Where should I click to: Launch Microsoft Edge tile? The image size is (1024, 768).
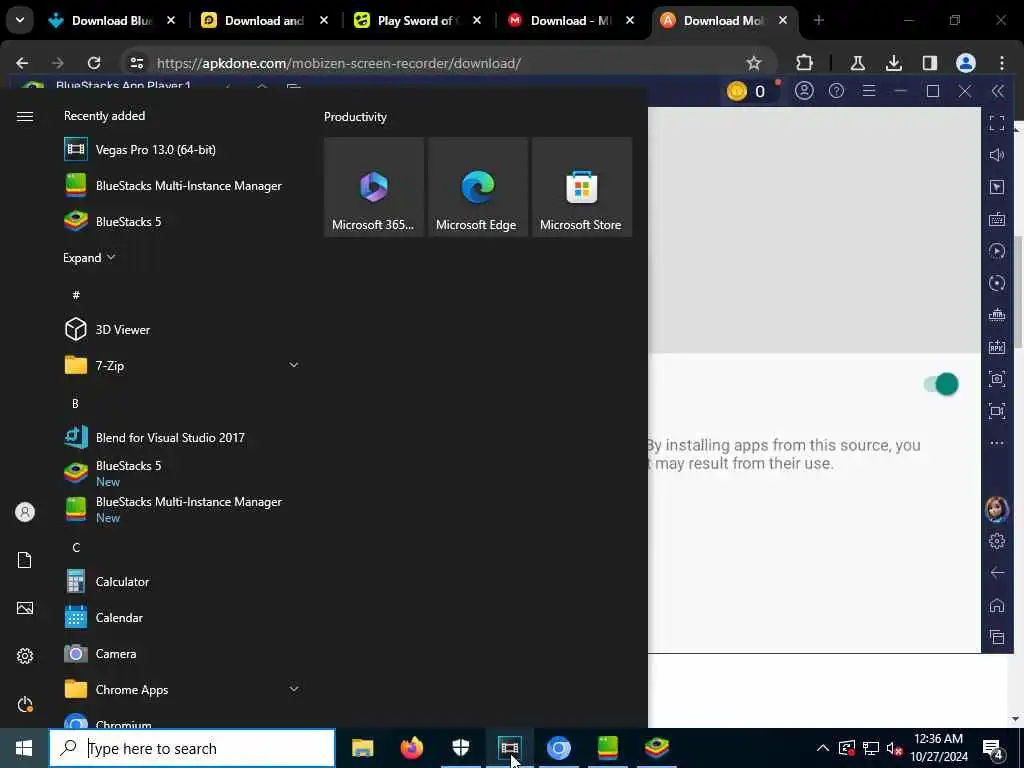477,187
